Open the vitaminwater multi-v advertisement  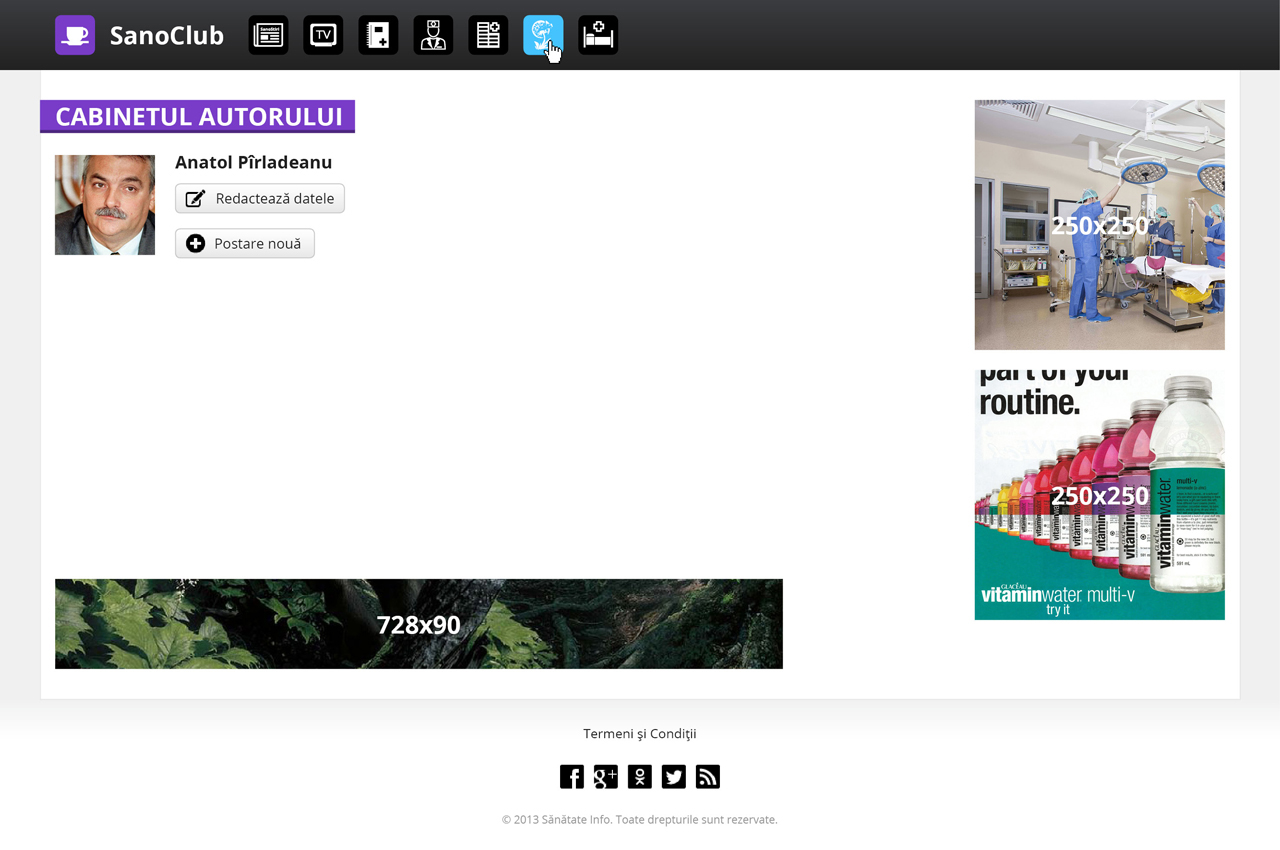pyautogui.click(x=1099, y=495)
